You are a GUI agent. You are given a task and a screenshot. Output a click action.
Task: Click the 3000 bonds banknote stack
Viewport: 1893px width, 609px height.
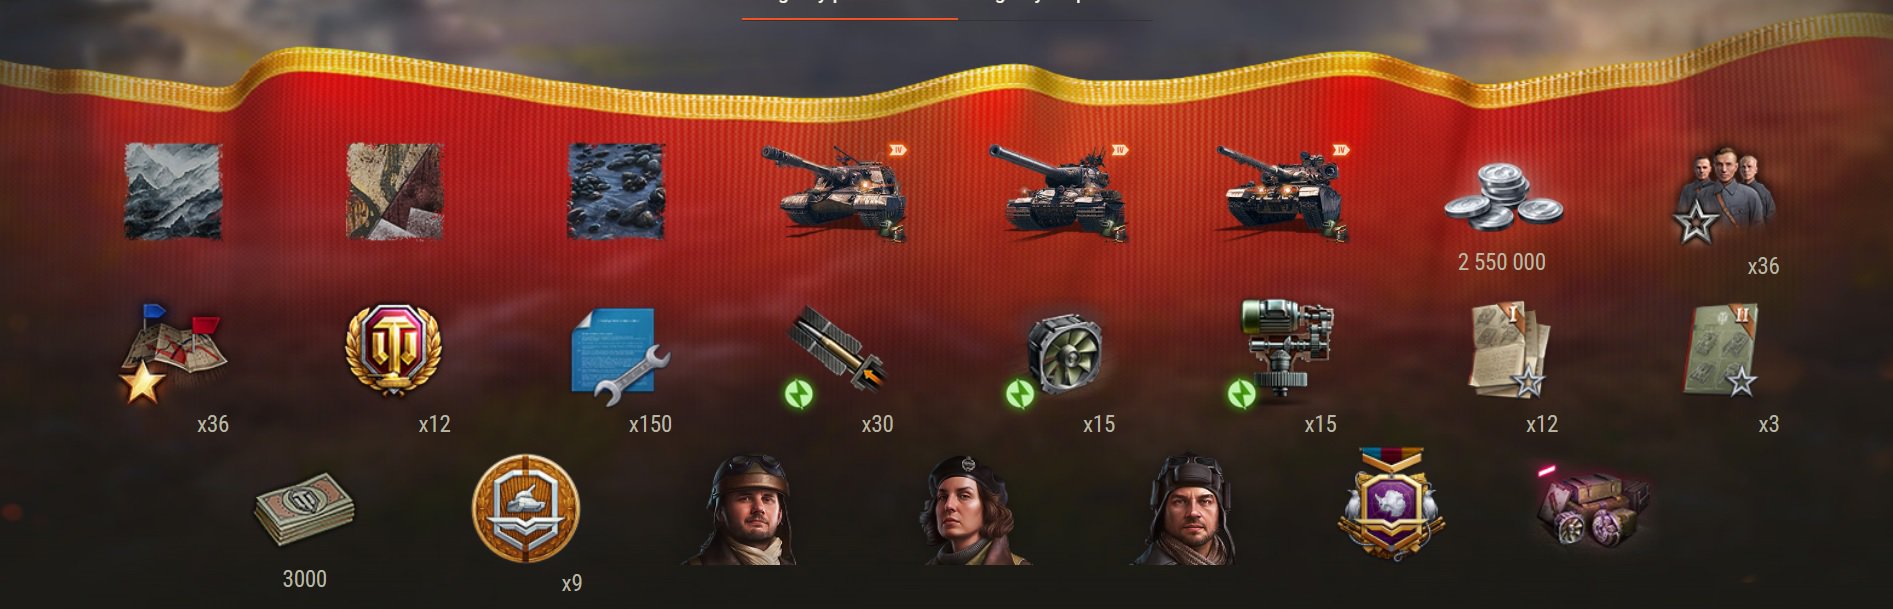[x=304, y=510]
